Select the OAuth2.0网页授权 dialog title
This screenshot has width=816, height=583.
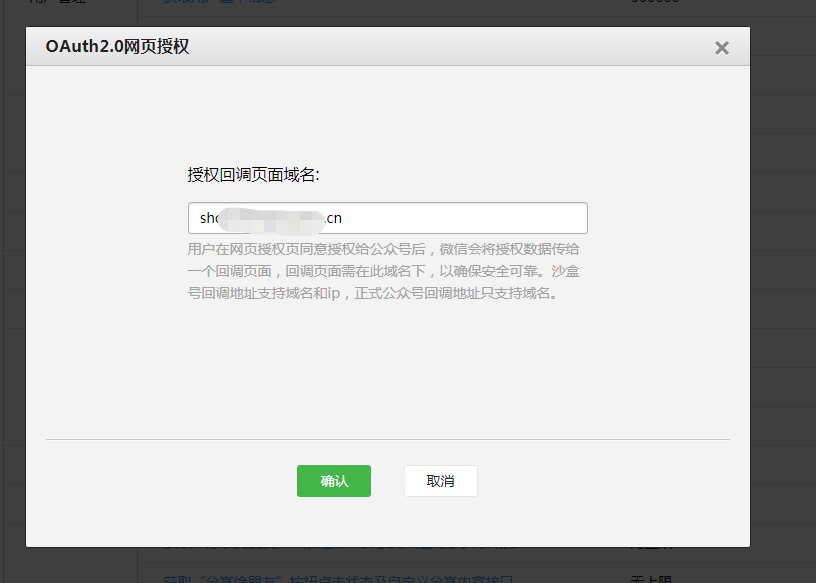(117, 46)
